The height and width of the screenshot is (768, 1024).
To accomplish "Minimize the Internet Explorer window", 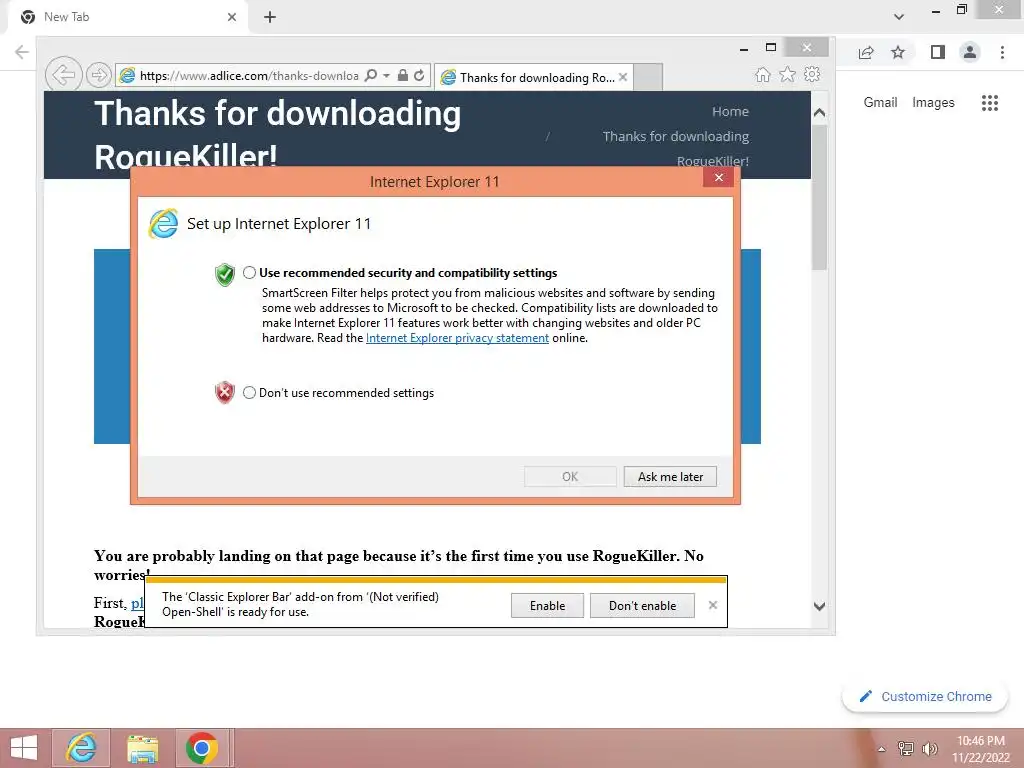I will [744, 48].
